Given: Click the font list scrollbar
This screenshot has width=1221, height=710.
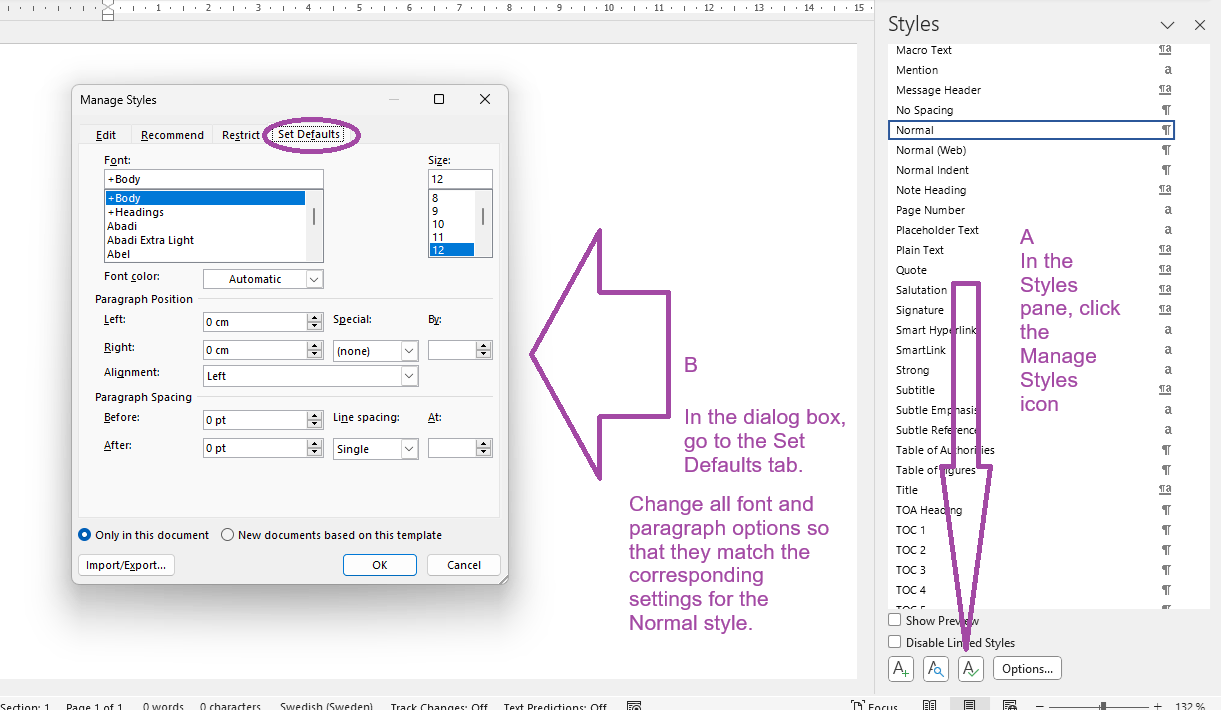Looking at the screenshot, I should (x=314, y=227).
